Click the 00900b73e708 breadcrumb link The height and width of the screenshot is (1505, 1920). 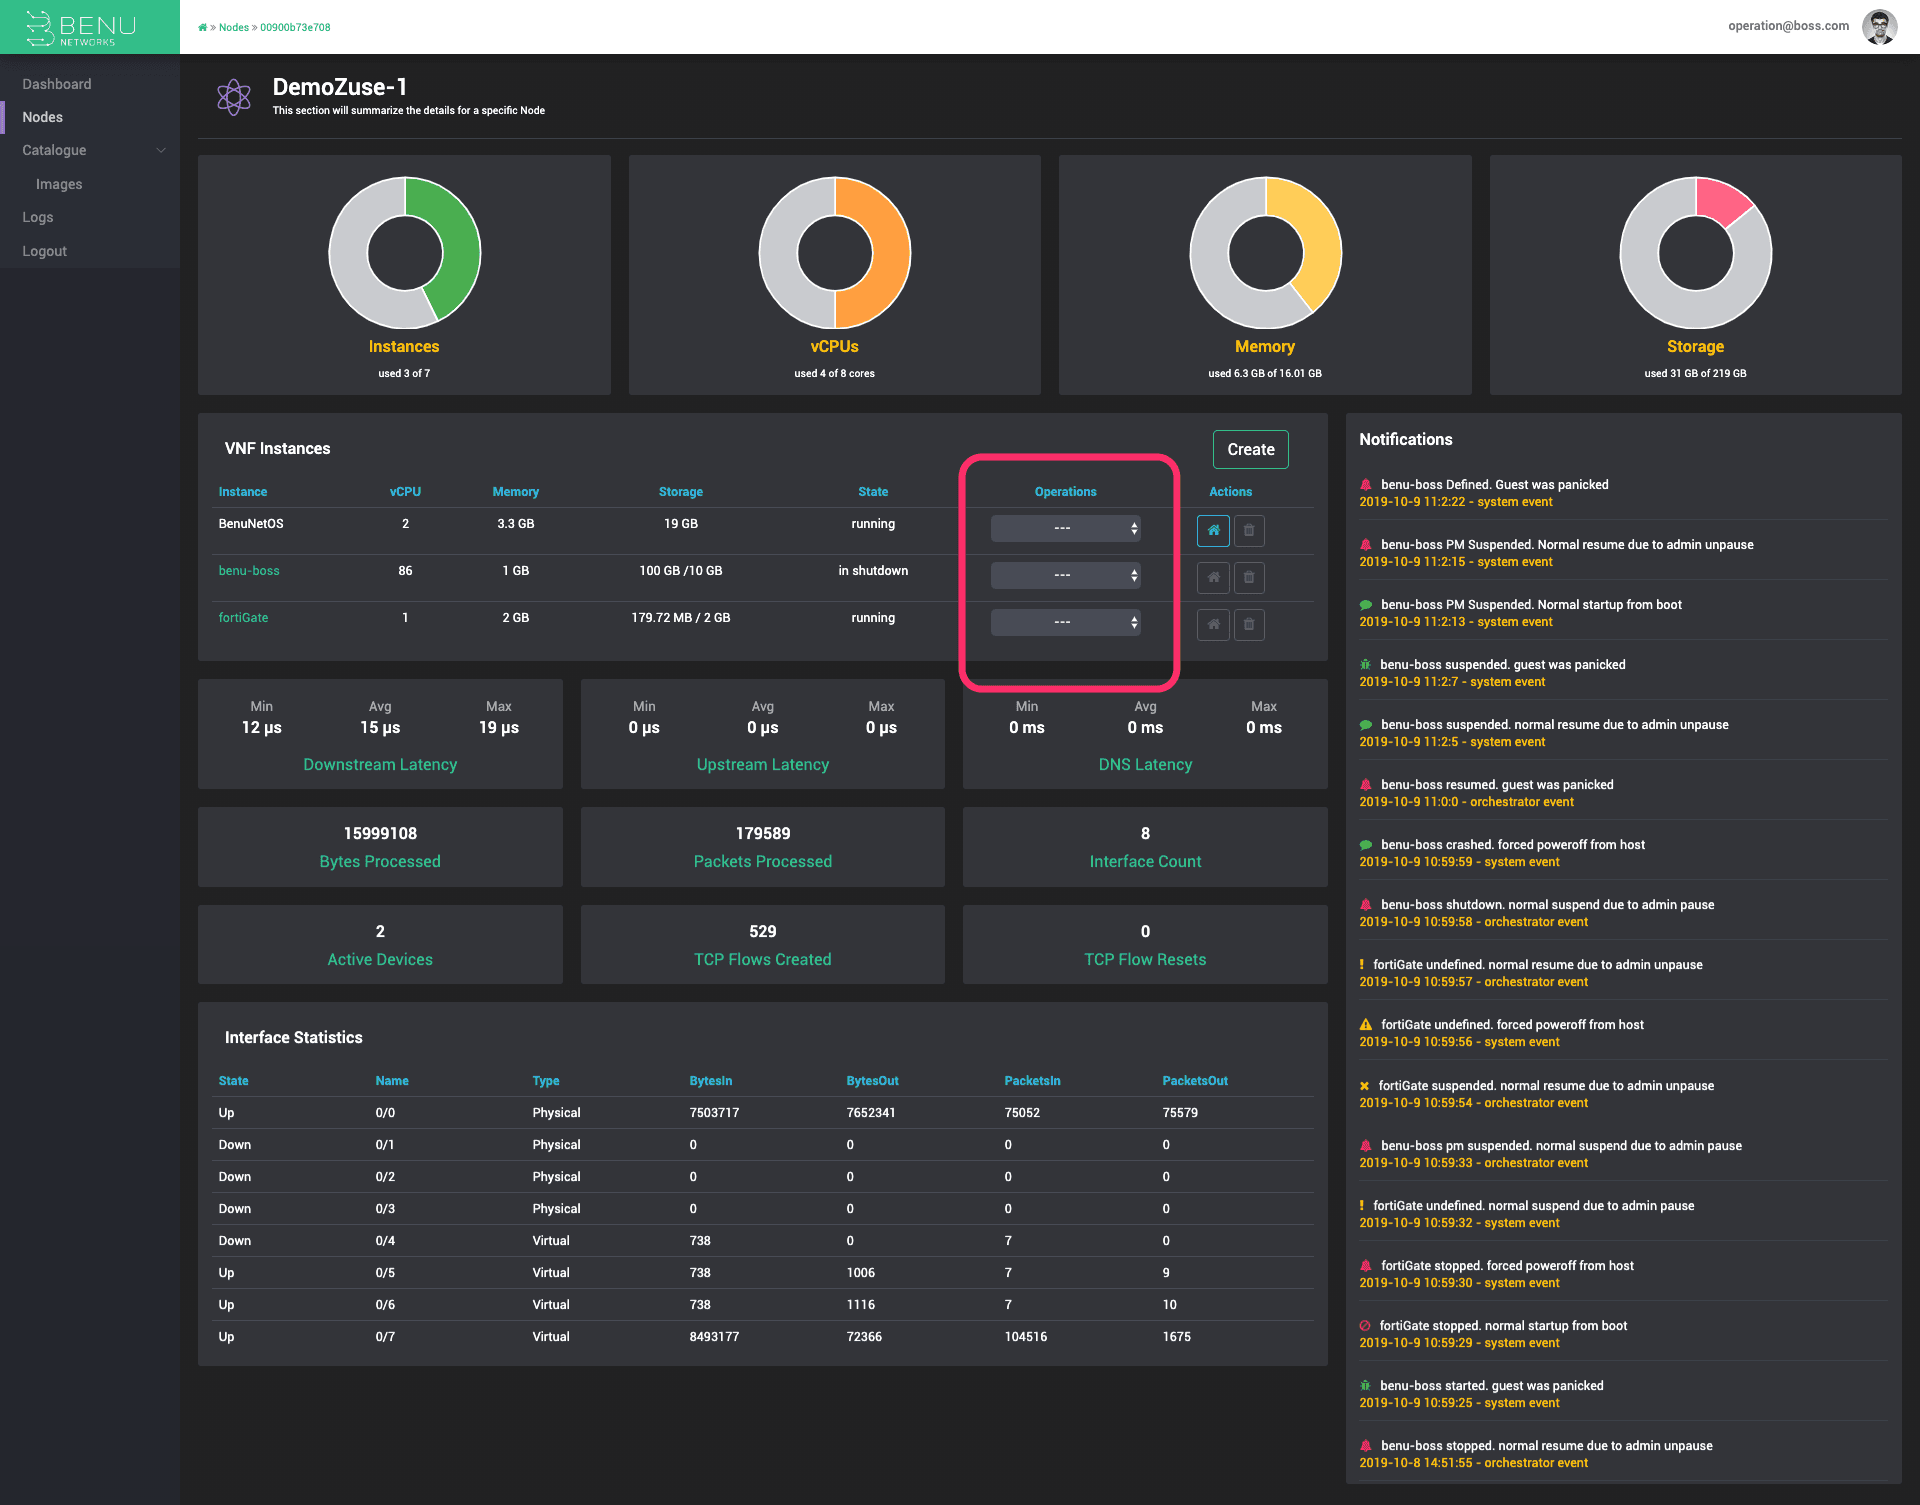(x=295, y=27)
